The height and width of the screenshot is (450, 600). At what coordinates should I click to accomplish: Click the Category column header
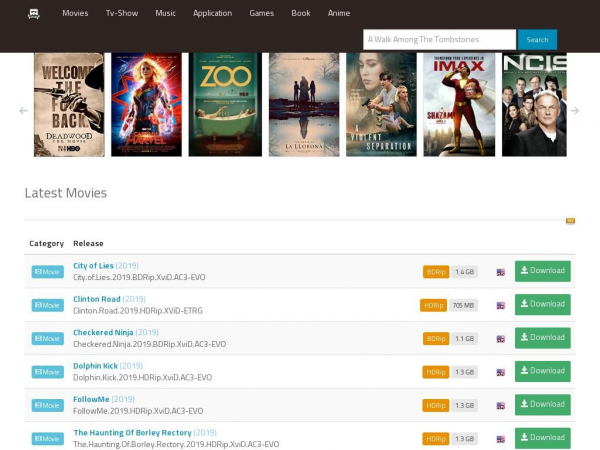click(47, 243)
